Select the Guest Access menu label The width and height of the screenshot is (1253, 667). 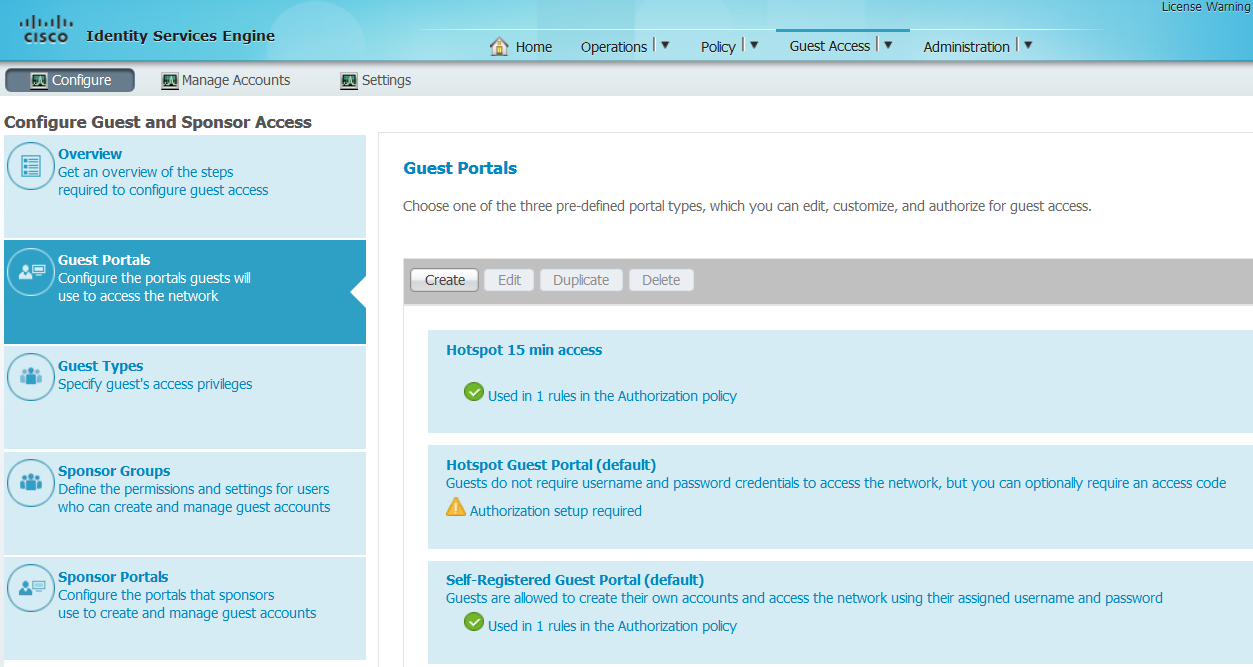coord(830,46)
